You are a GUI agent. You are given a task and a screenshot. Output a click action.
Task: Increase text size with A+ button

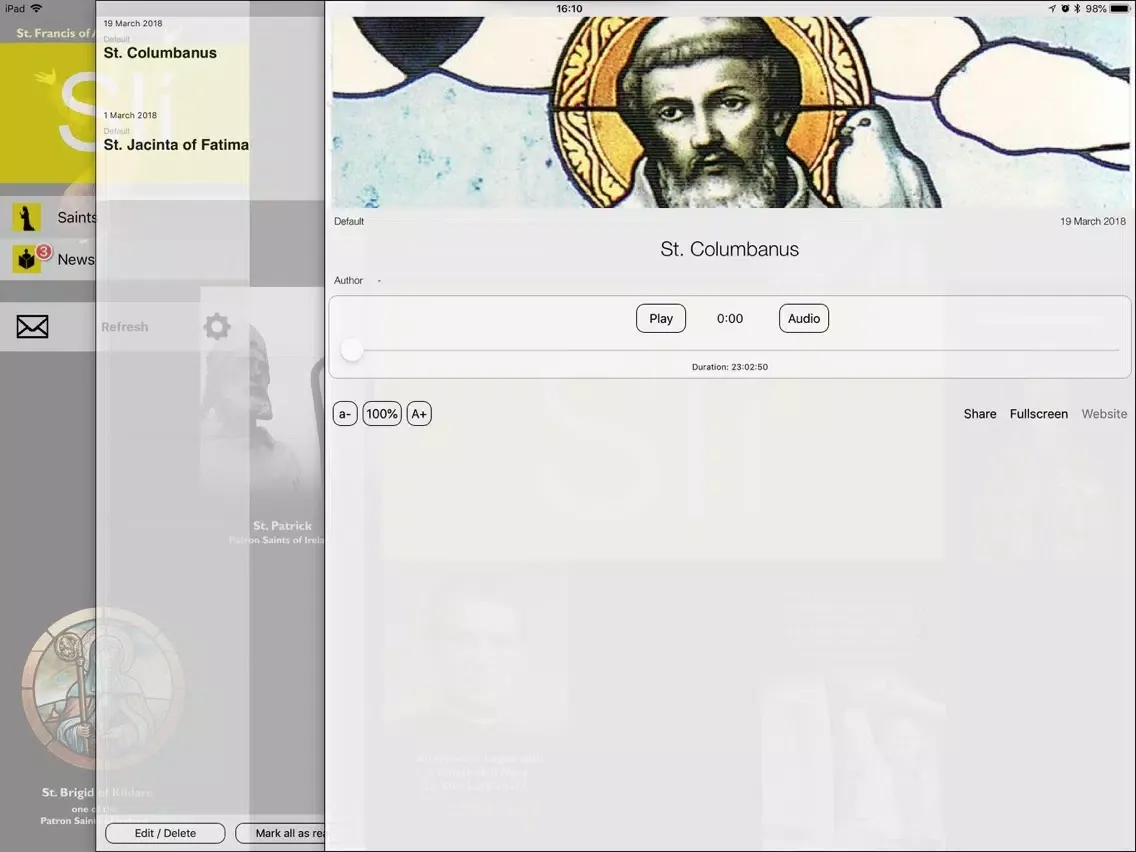point(419,414)
